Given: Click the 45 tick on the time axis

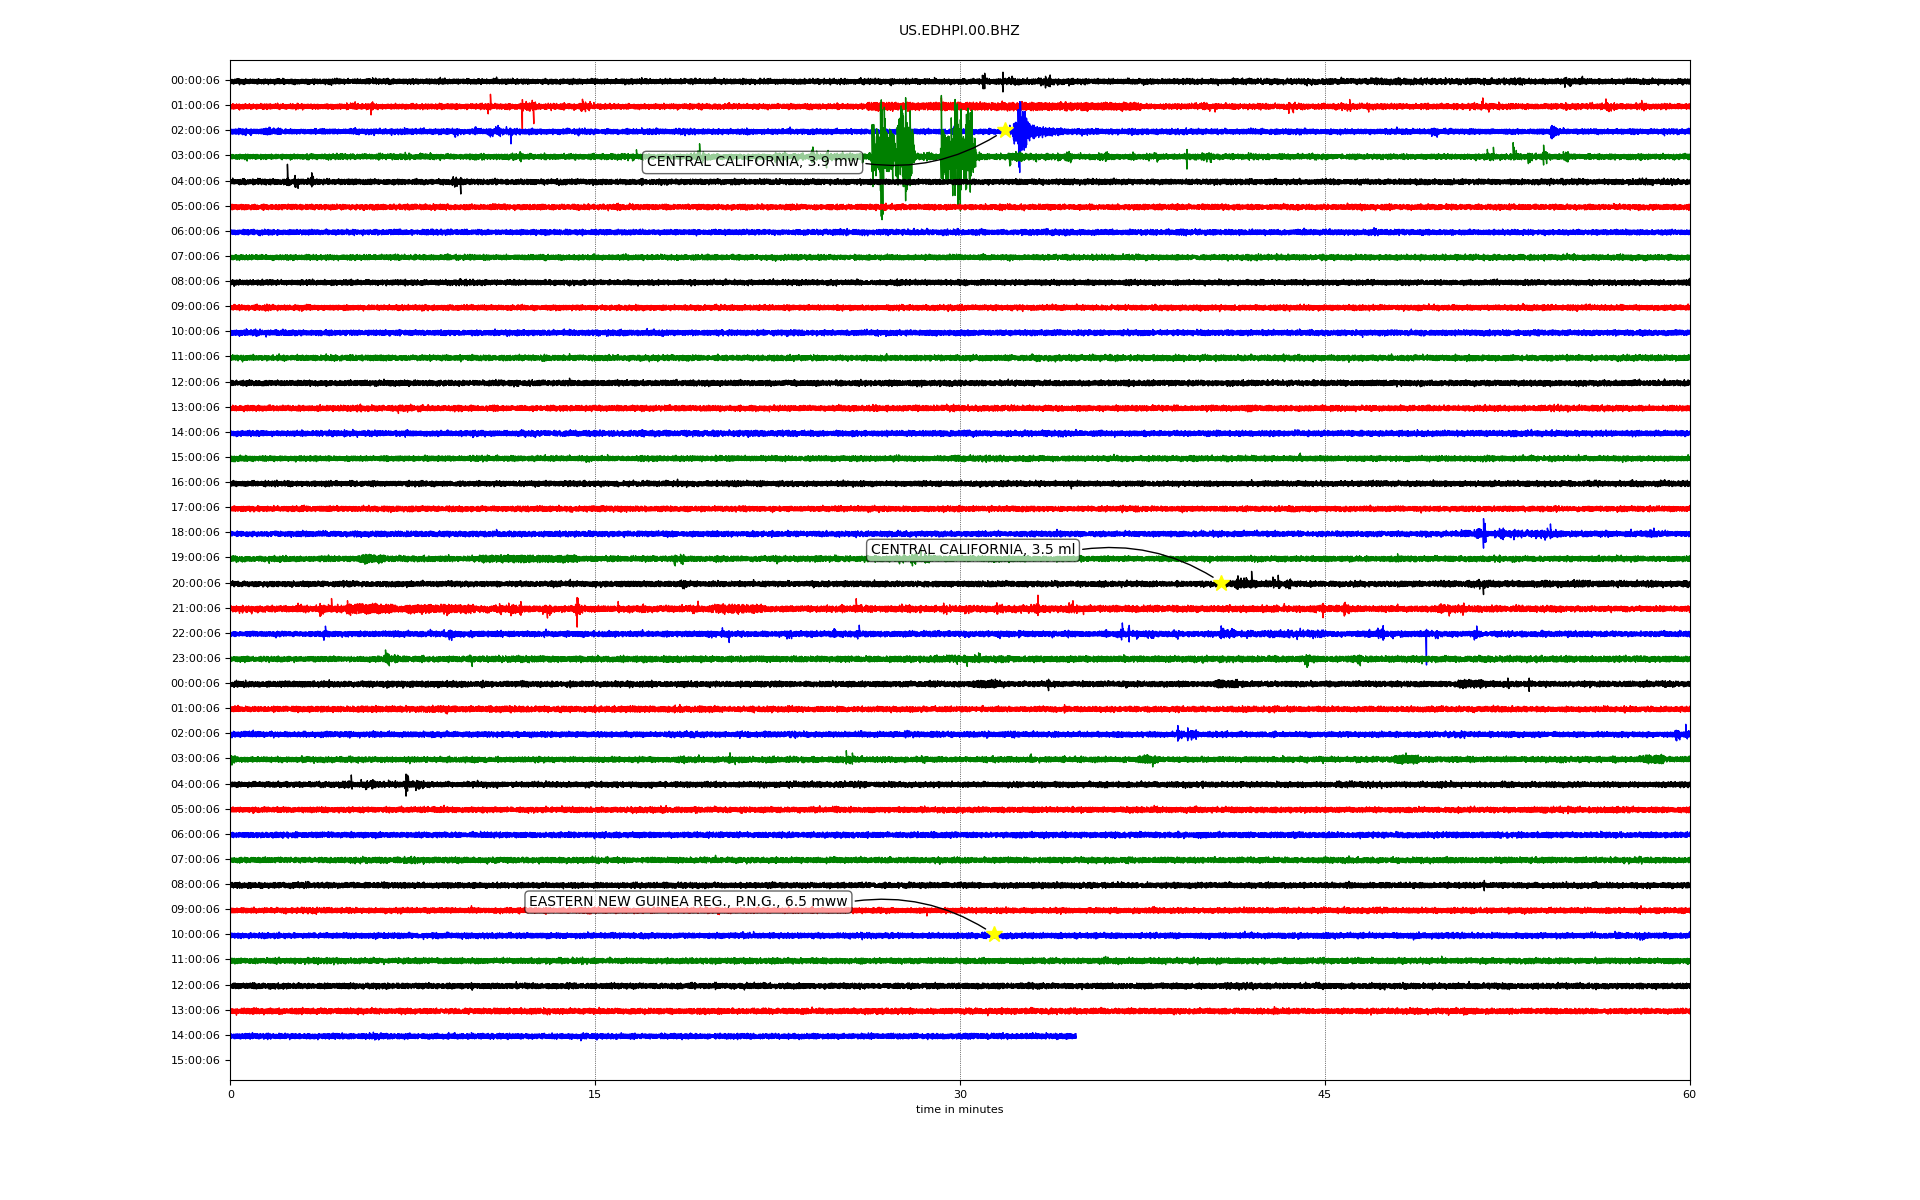Looking at the screenshot, I should [x=1325, y=1094].
